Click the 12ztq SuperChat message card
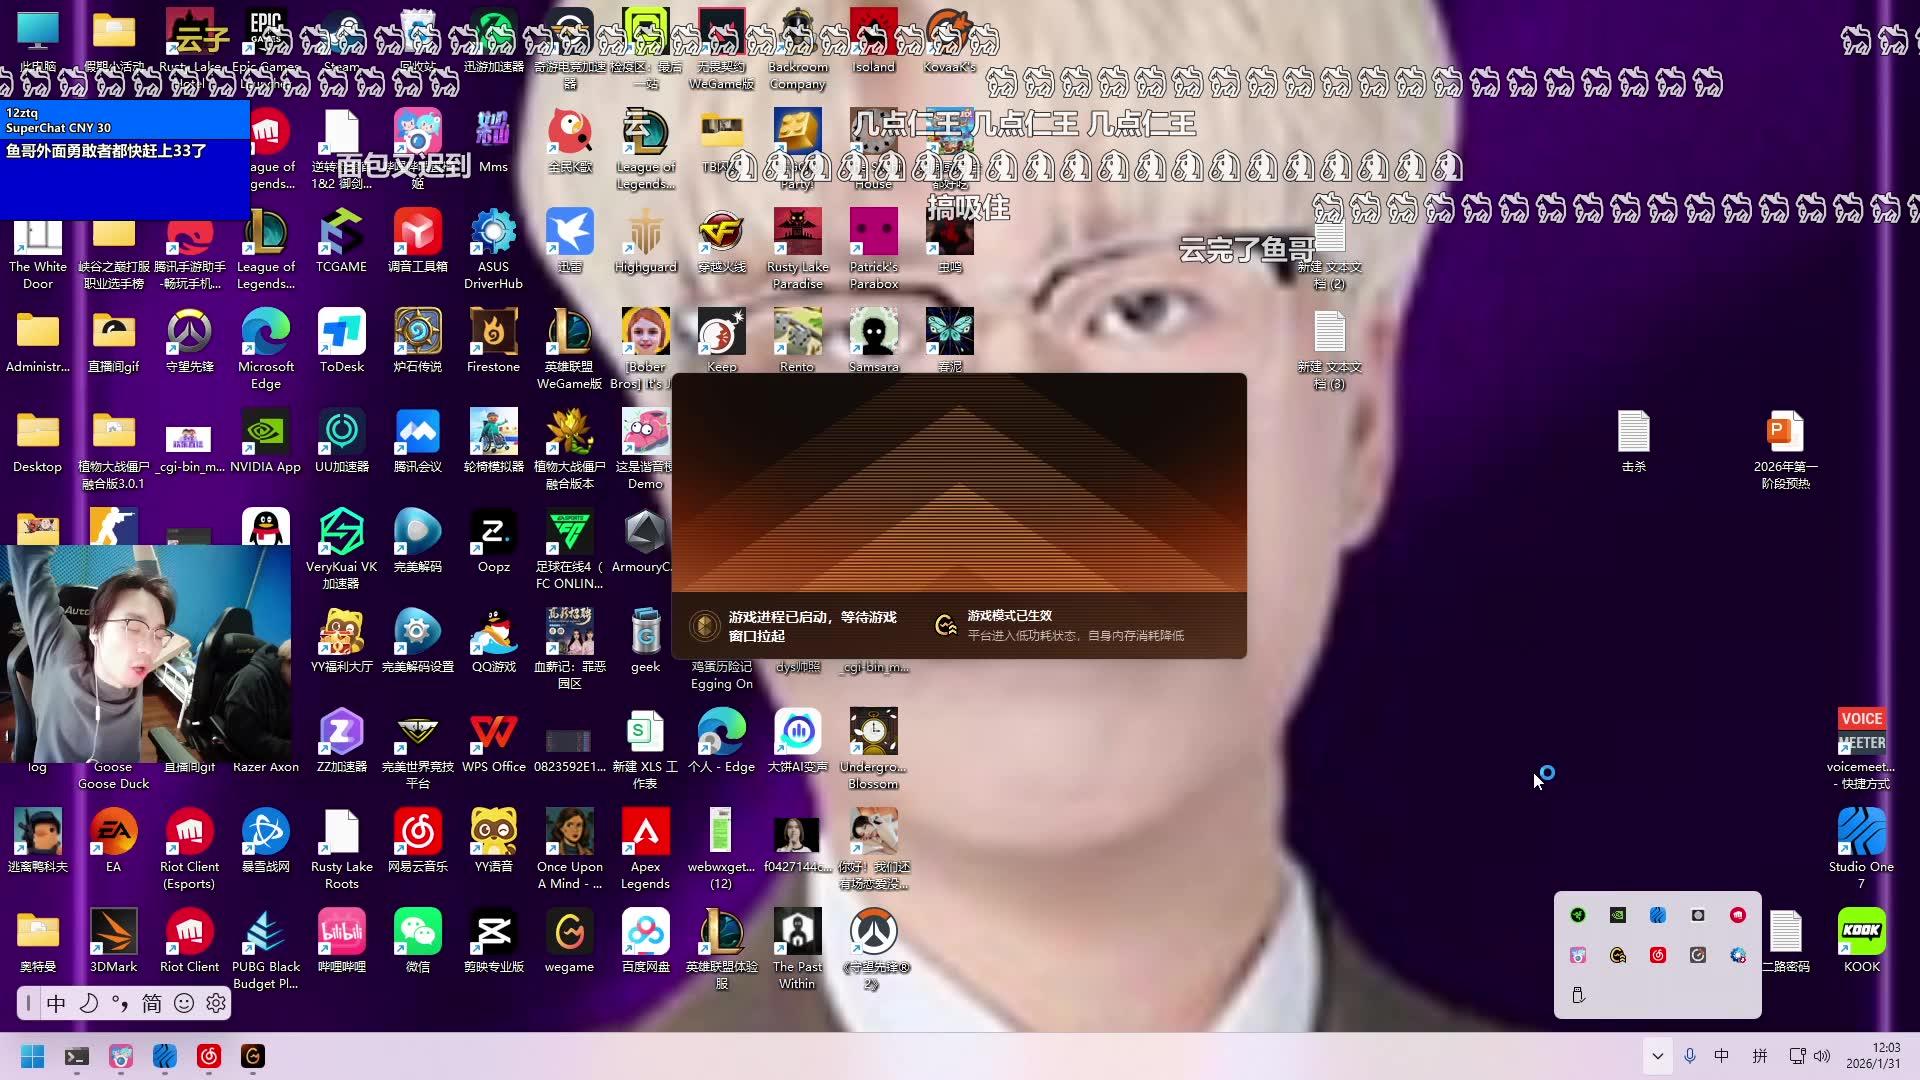1920x1080 pixels. 125,158
